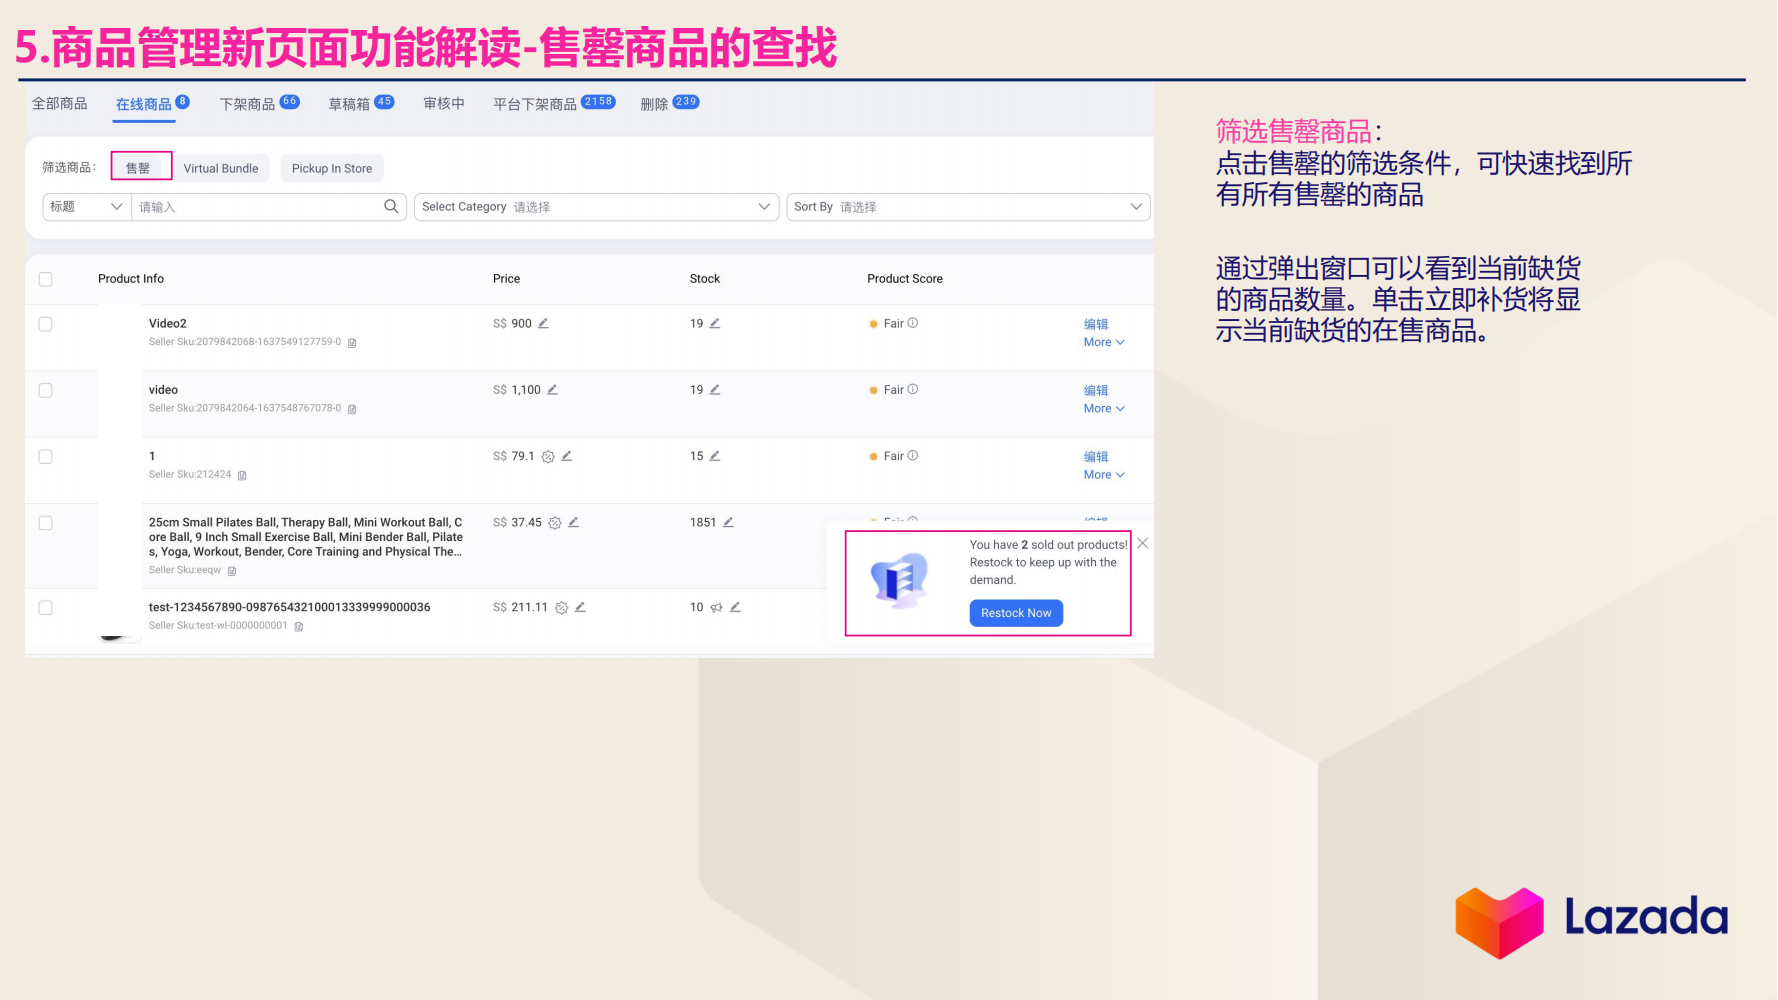Open the 平台下架商品 tab
This screenshot has height=1000, width=1778.
coord(532,103)
